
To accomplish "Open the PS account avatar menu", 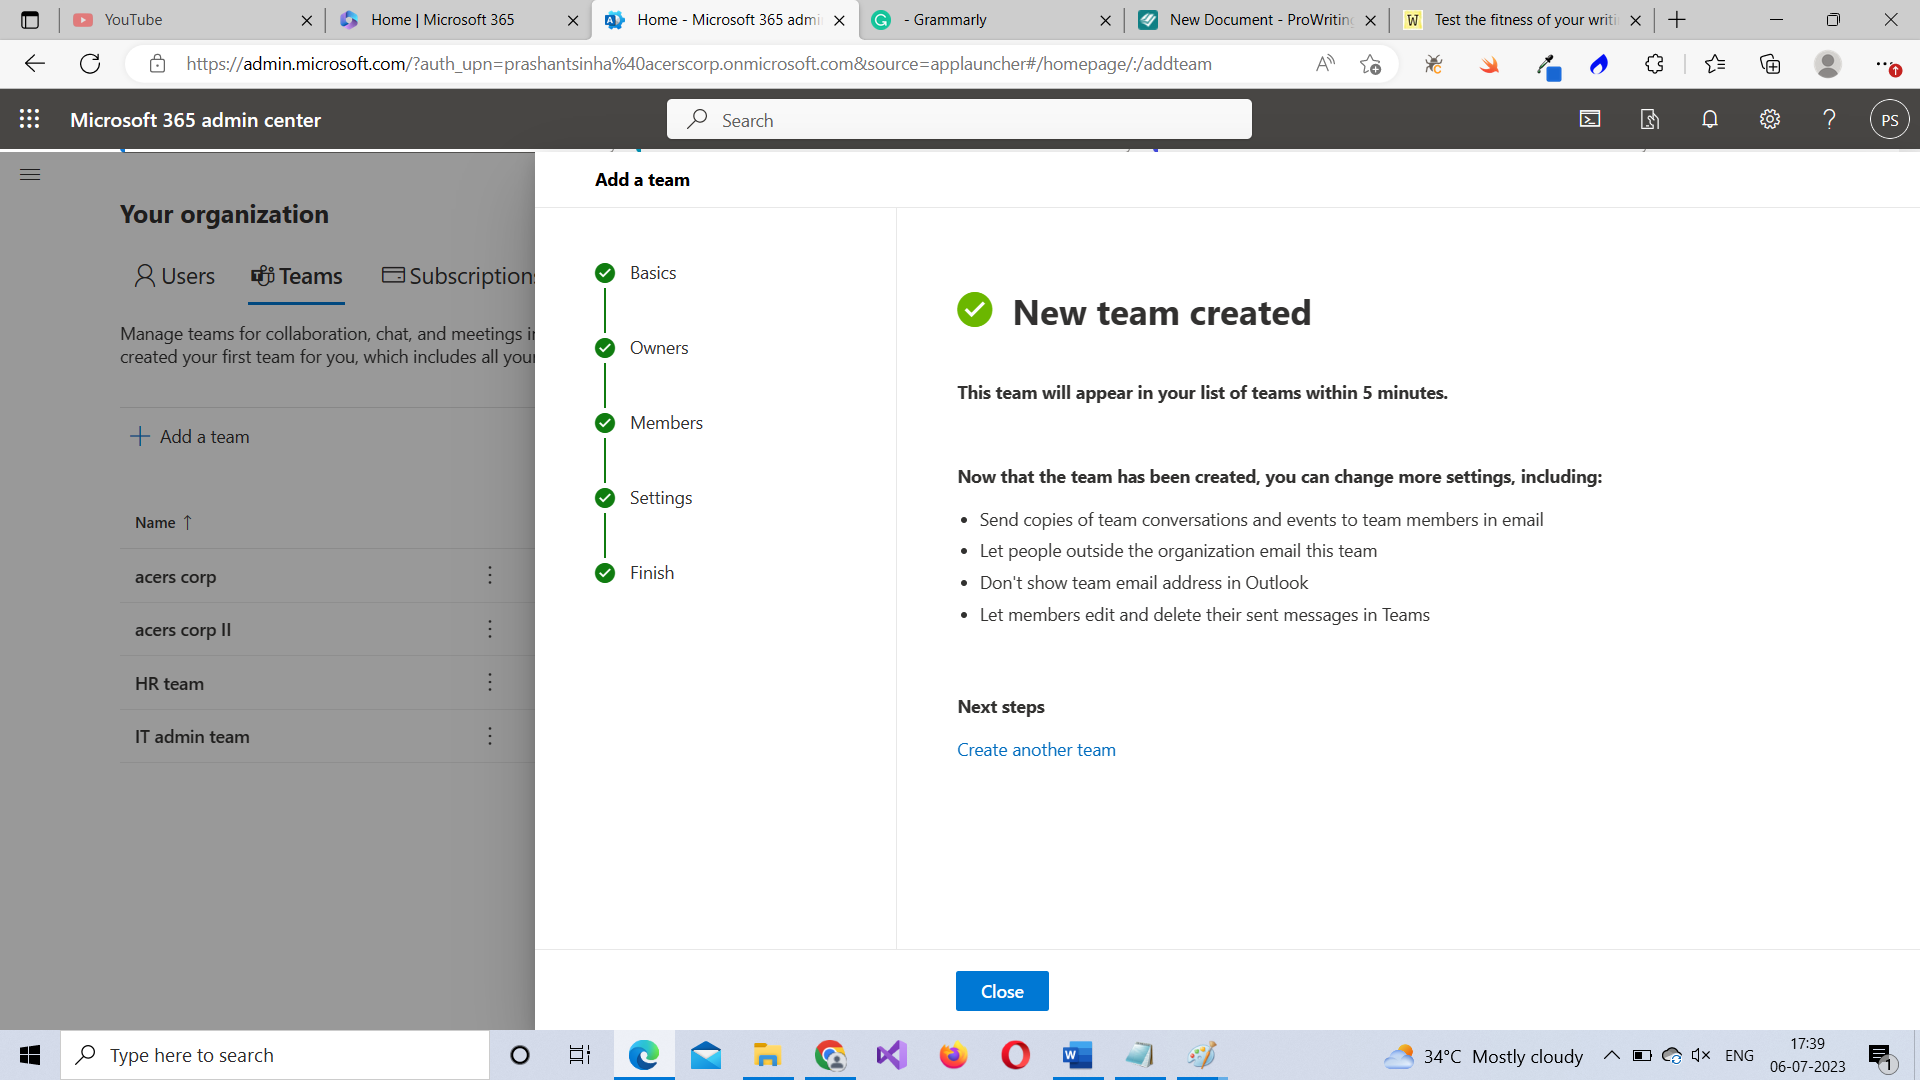I will (x=1889, y=120).
